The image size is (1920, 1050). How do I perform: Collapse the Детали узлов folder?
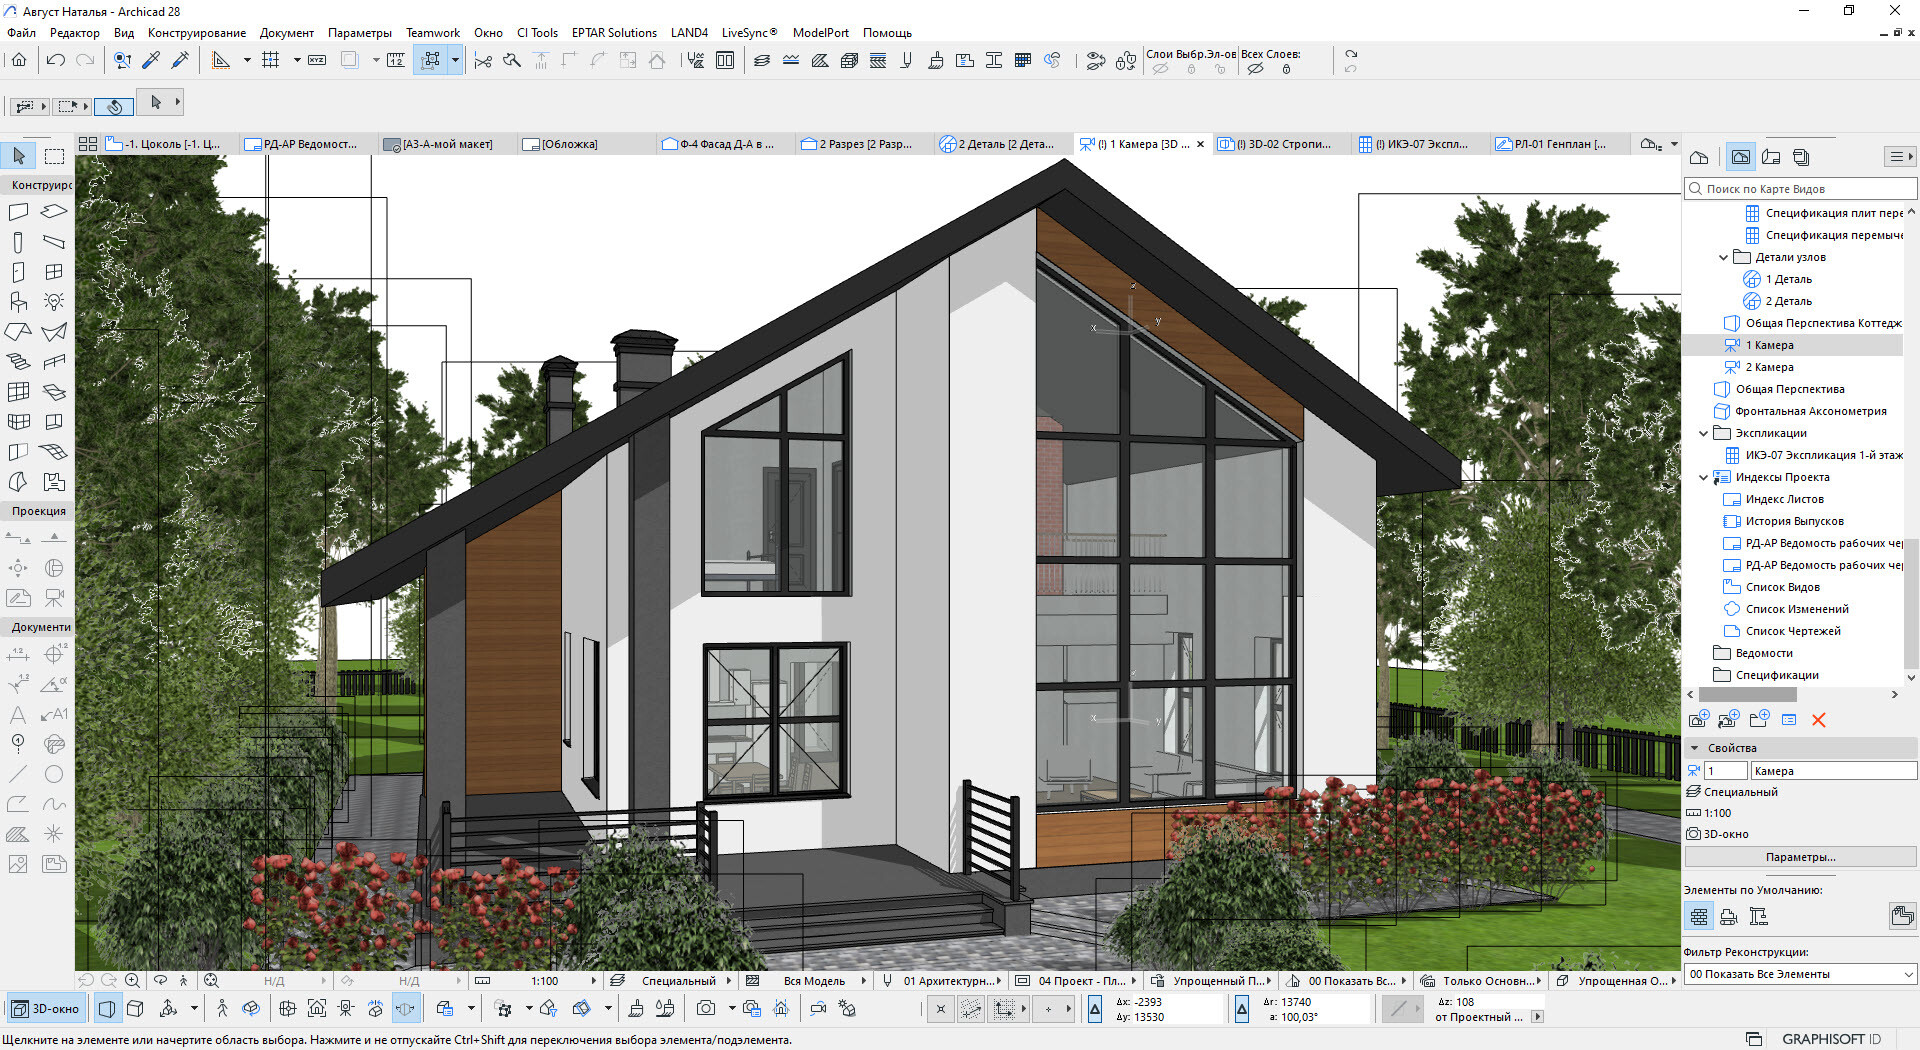tap(1723, 257)
